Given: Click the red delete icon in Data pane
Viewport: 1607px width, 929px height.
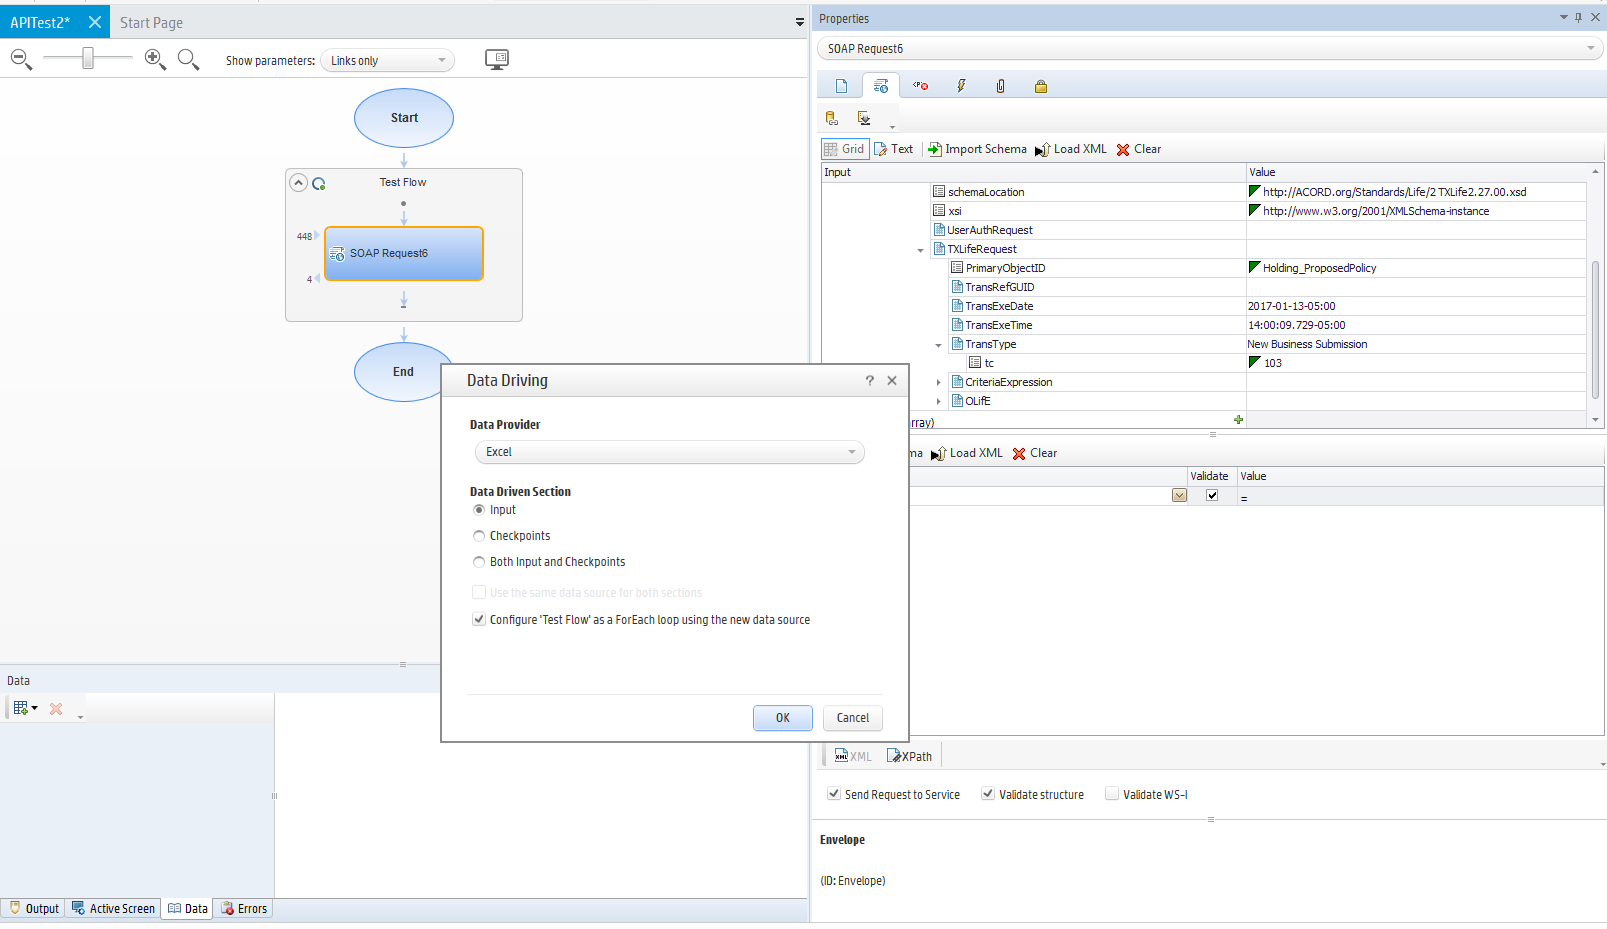Looking at the screenshot, I should (x=56, y=709).
